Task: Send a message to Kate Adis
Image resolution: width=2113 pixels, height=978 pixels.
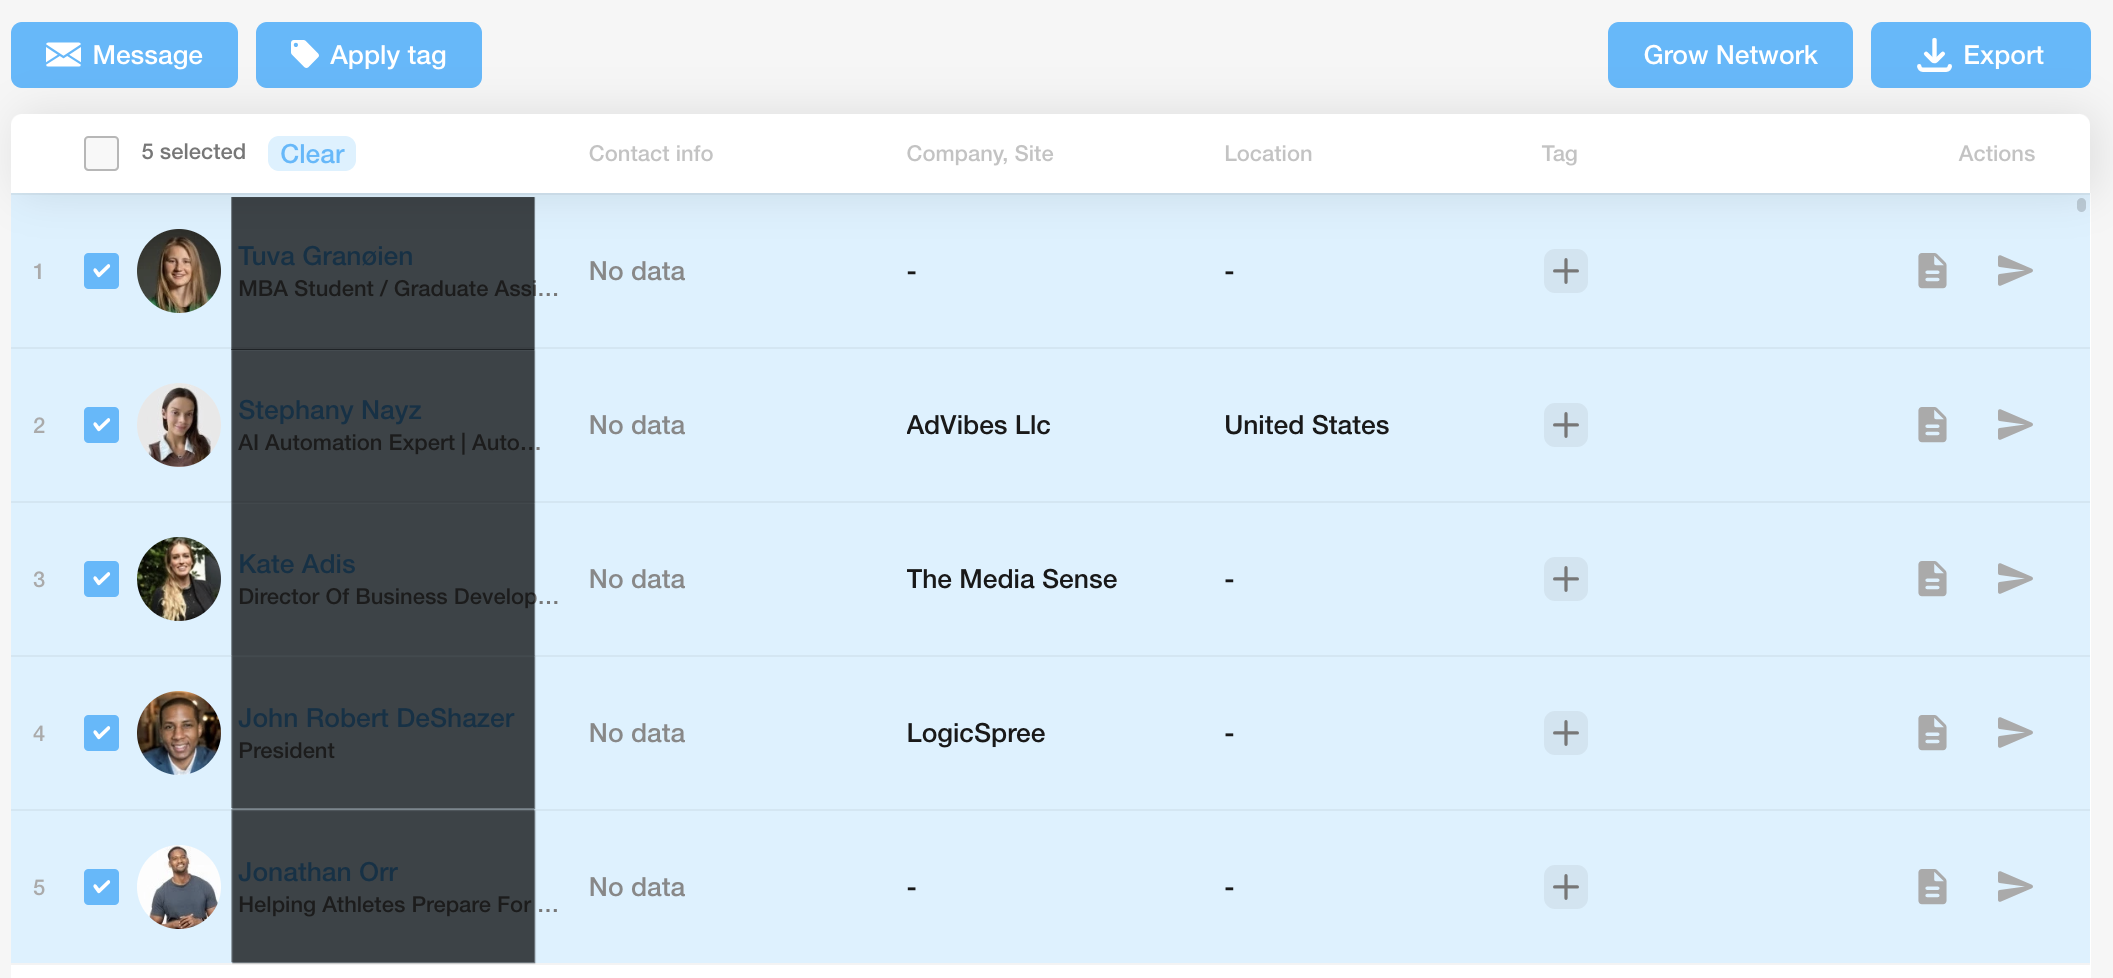Action: (x=2015, y=579)
